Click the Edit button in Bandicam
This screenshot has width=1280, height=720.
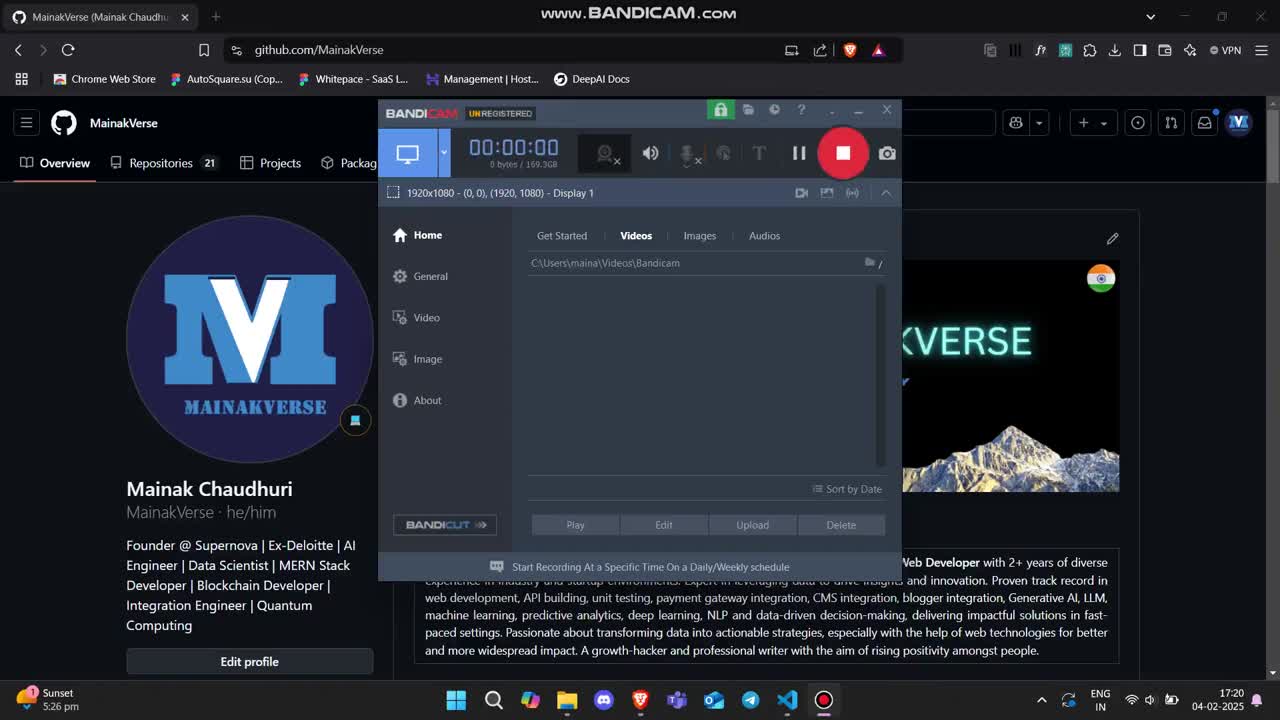point(663,525)
